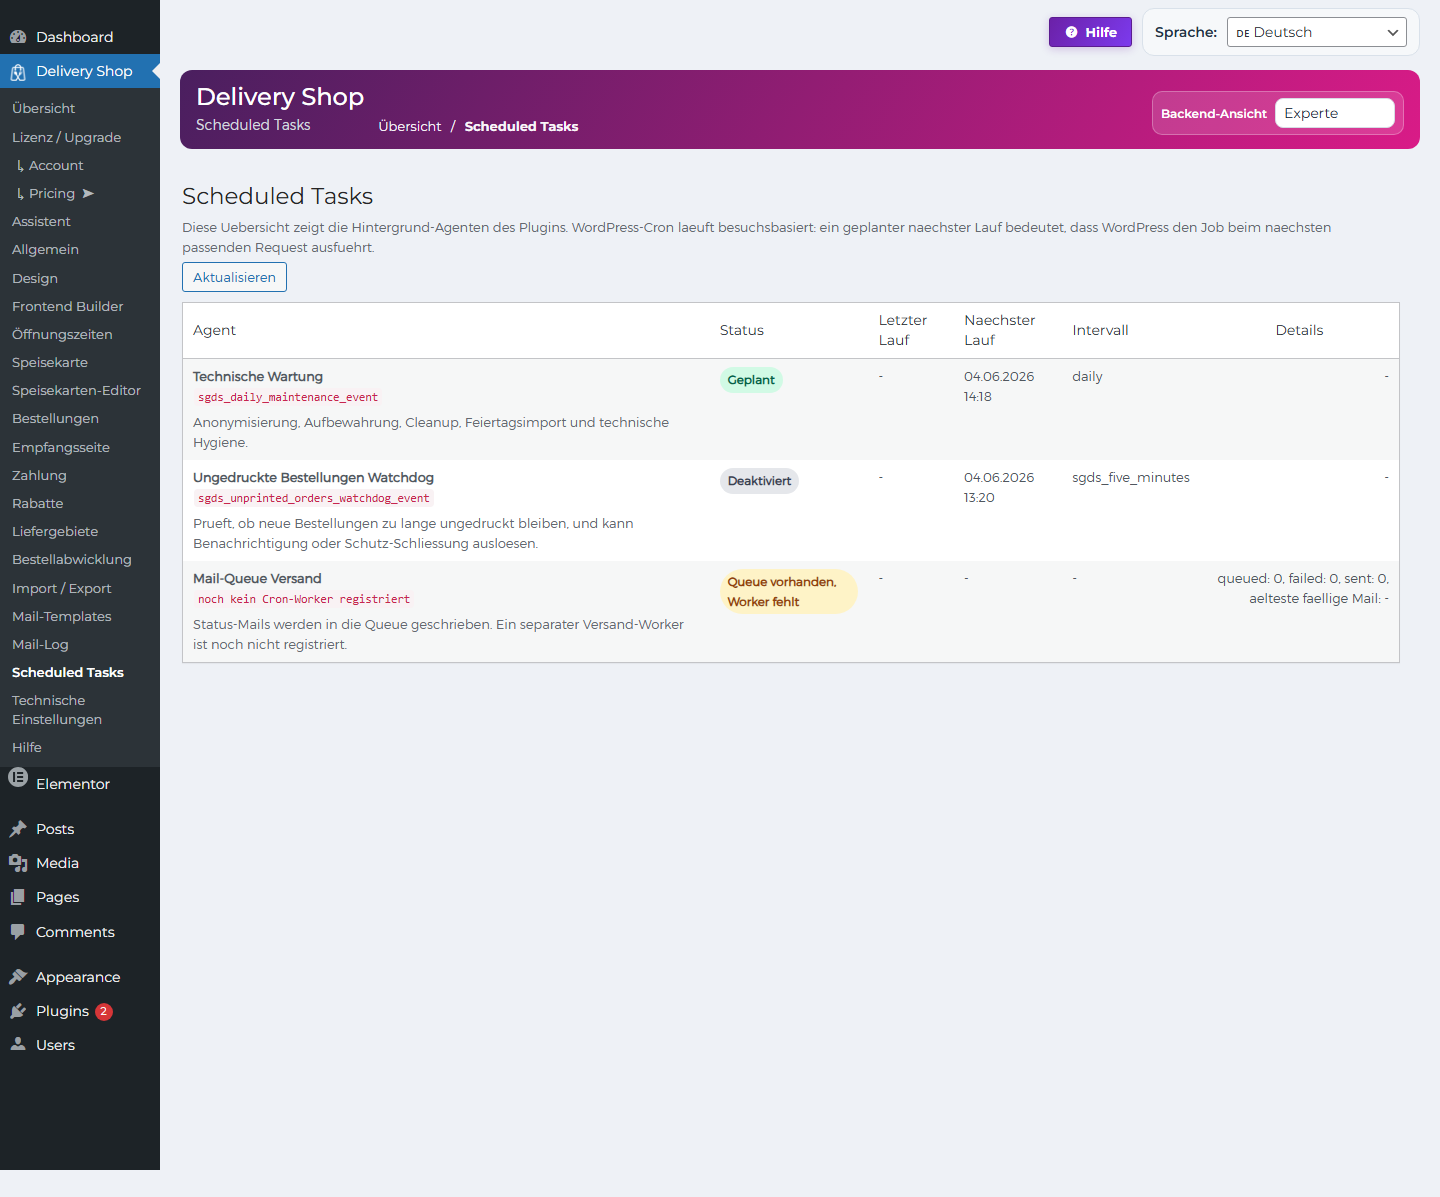
Task: Click the Dashboard gauge icon
Action: (18, 37)
